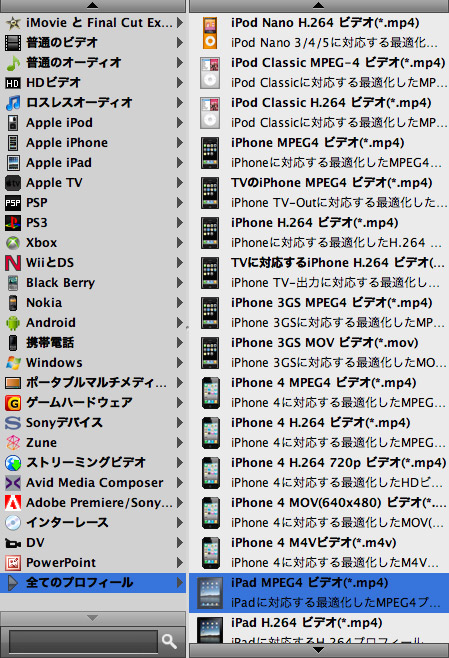Click the ゲームハードウェア G icon

tap(13, 403)
